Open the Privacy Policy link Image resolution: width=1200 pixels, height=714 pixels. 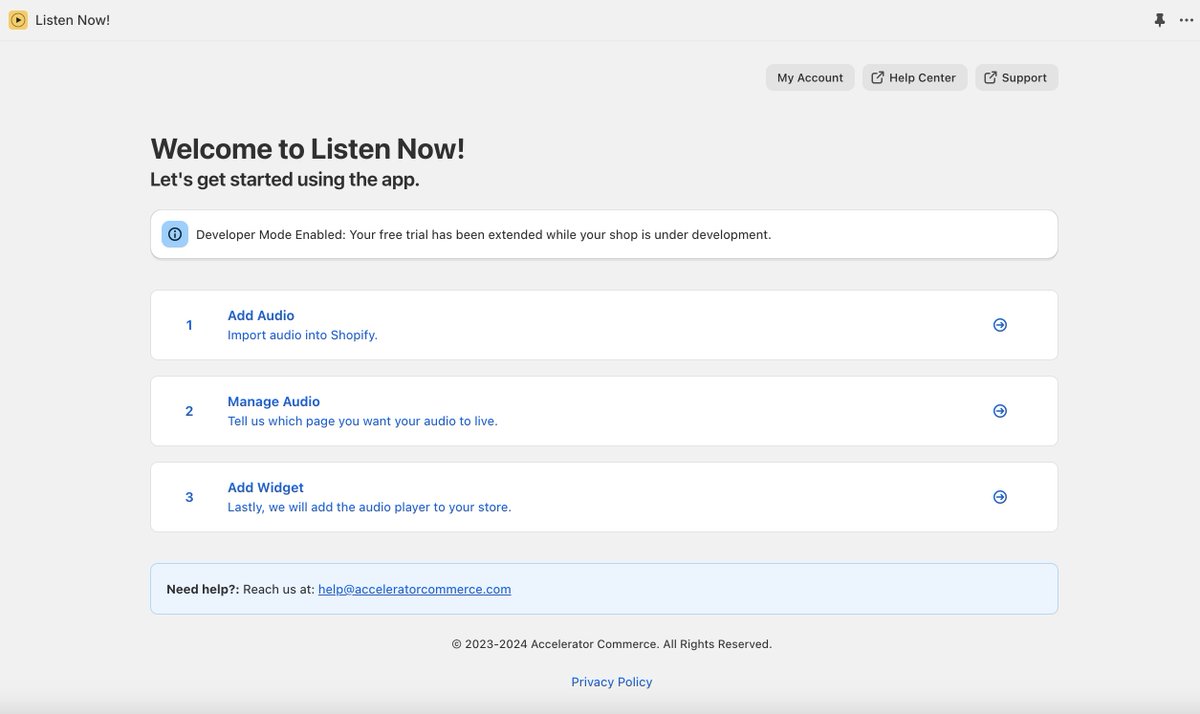tap(612, 682)
